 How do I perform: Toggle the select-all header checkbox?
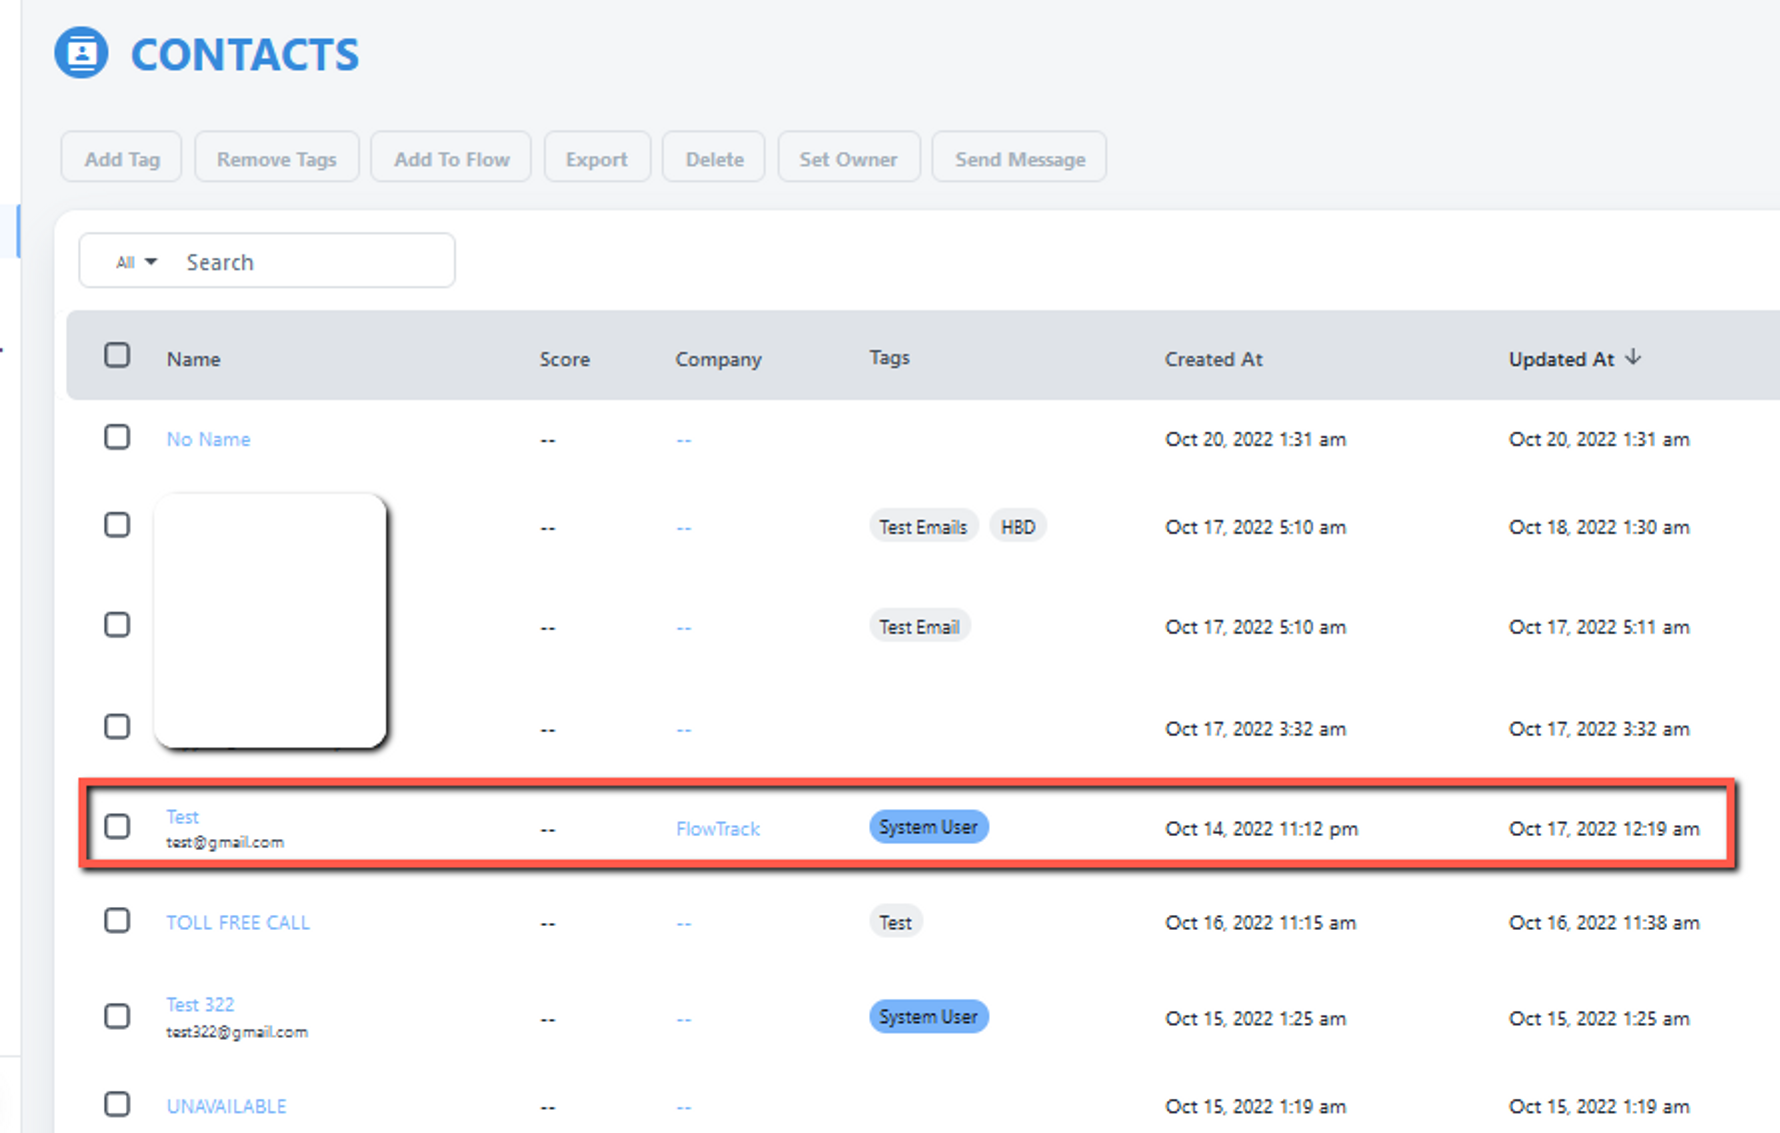117,356
